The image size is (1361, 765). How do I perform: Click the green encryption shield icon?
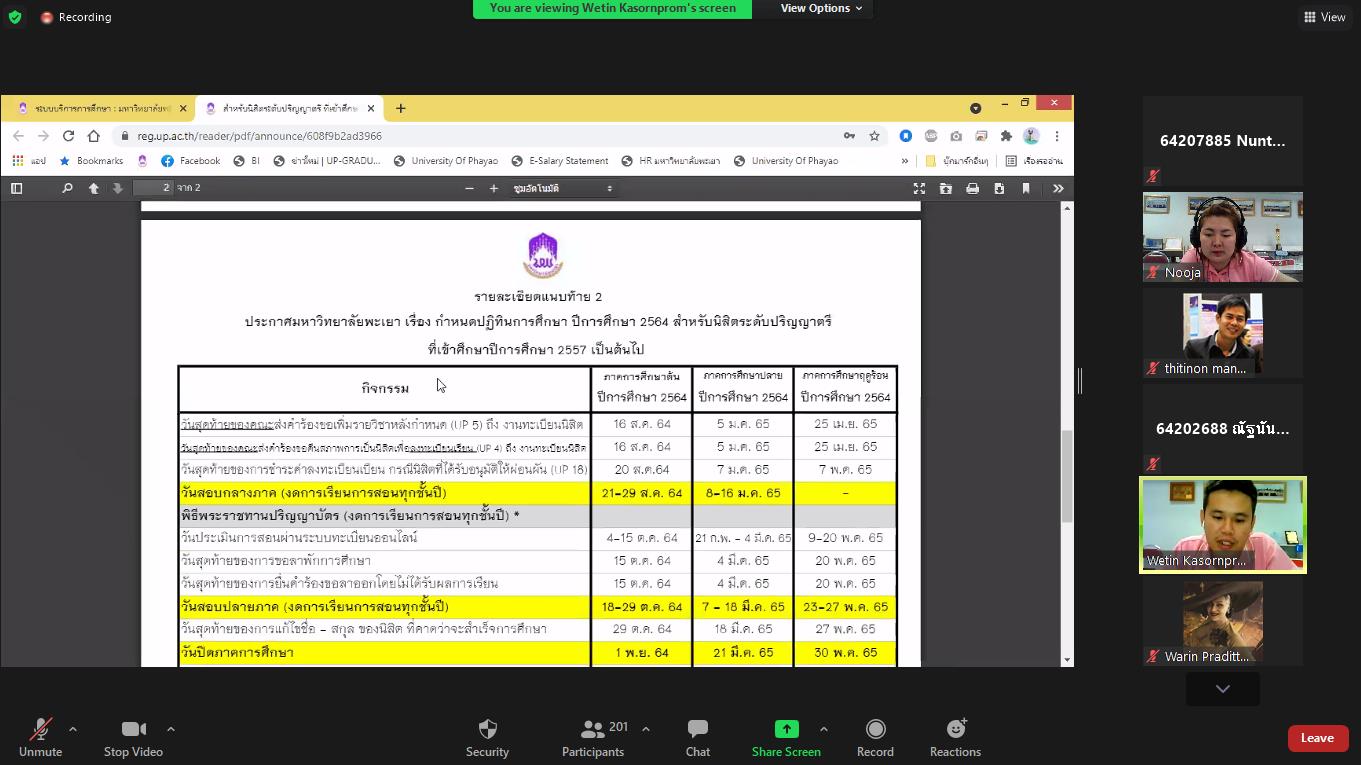[x=14, y=17]
